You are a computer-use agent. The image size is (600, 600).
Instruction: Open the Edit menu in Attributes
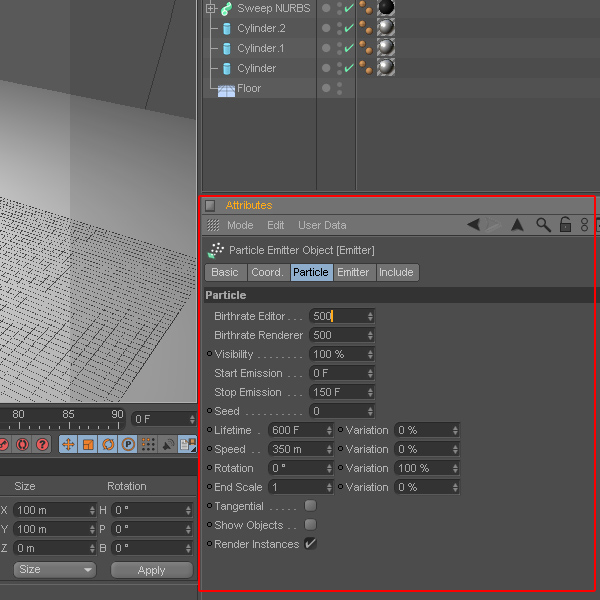[276, 225]
